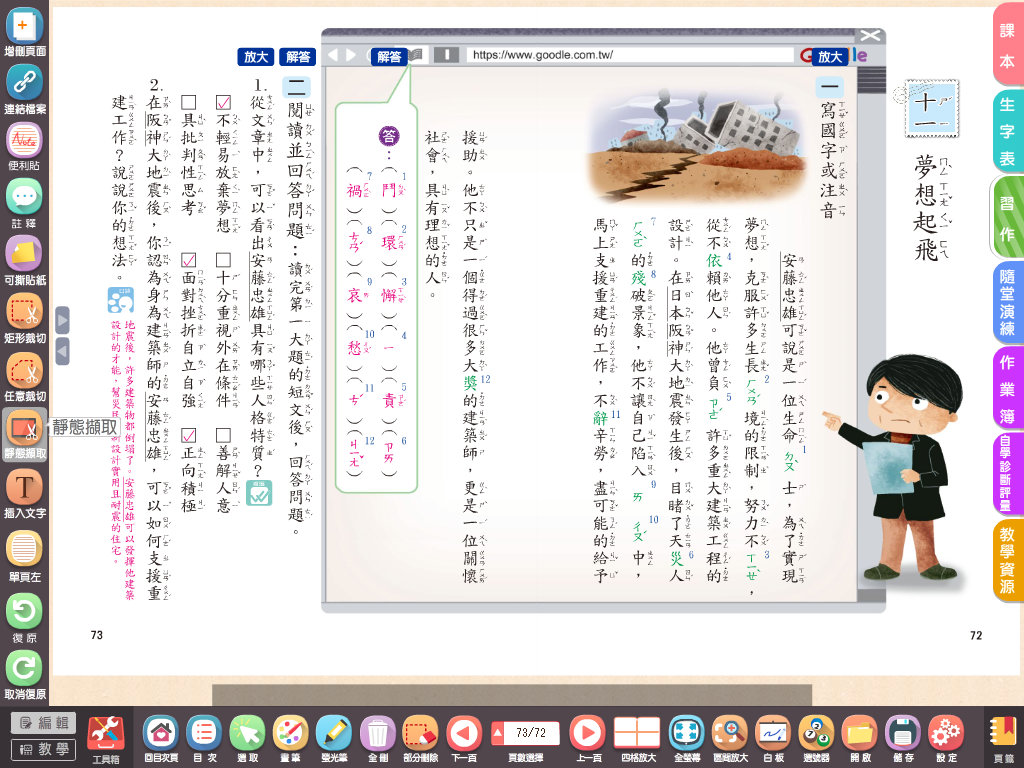Viewport: 1024px width, 768px height.
Task: Click the 儲存 save disk icon
Action: pos(903,739)
